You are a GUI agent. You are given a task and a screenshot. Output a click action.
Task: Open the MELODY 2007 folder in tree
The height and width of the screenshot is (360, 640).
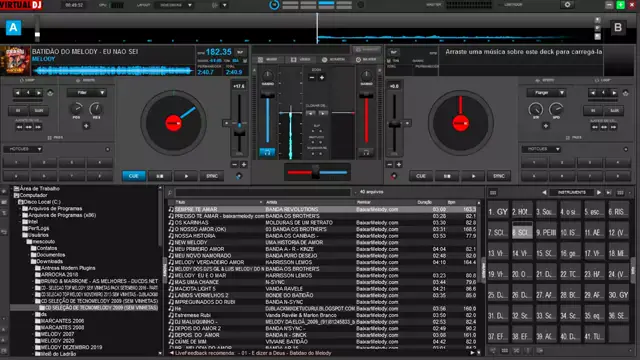pos(57,334)
